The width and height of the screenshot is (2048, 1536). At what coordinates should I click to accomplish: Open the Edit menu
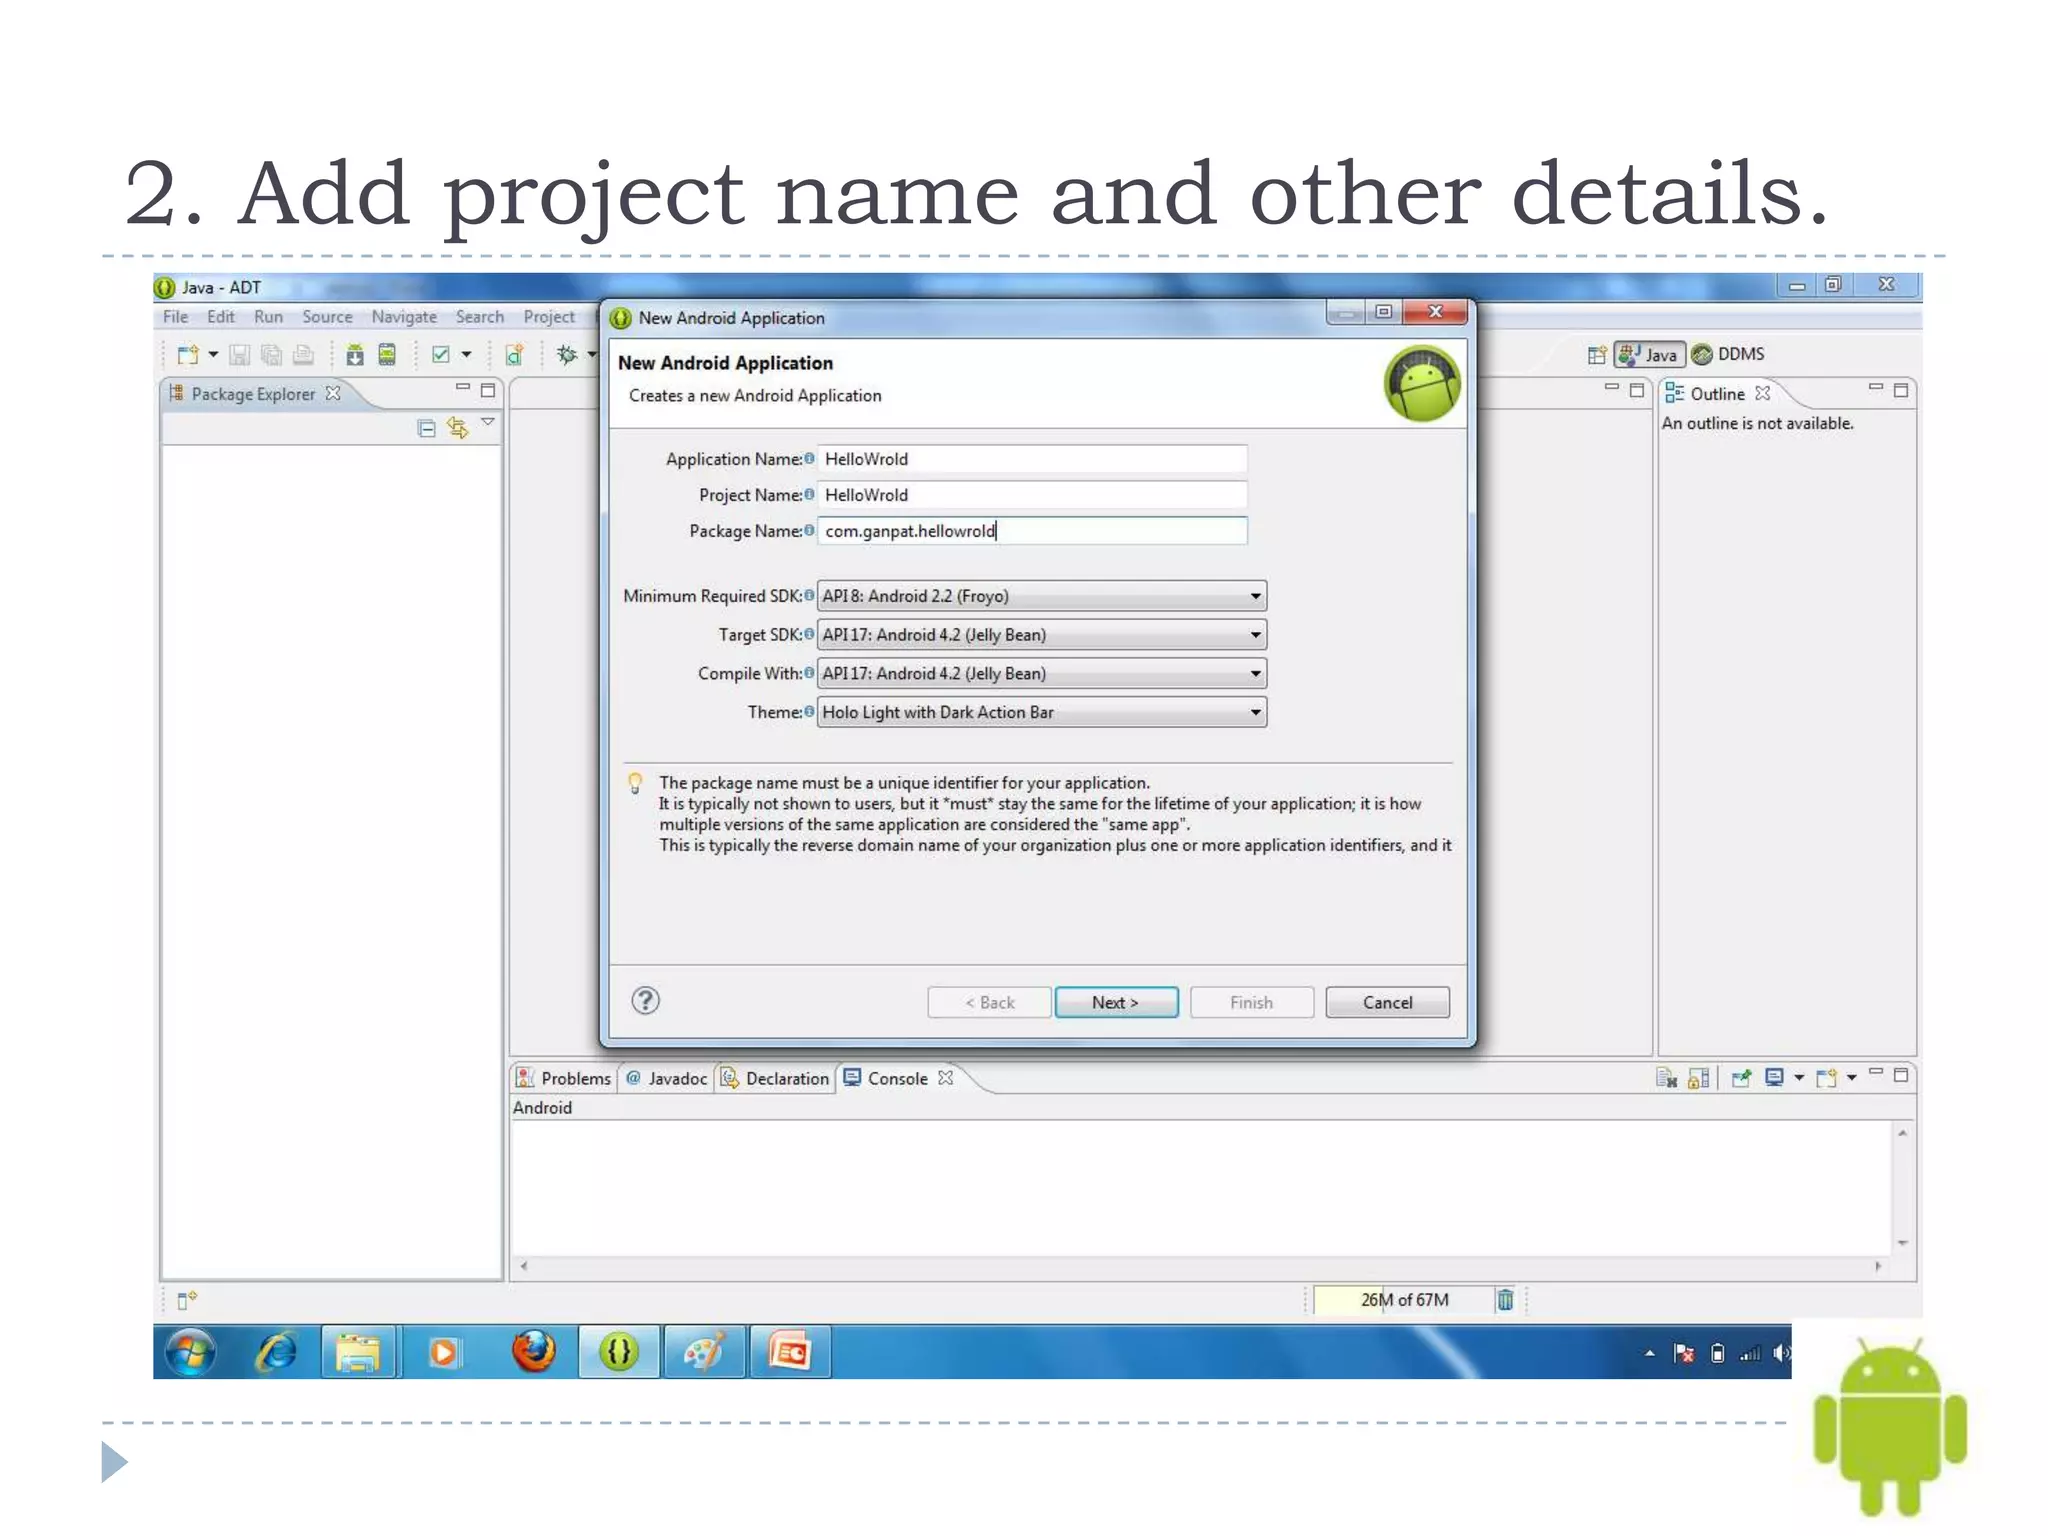221,317
